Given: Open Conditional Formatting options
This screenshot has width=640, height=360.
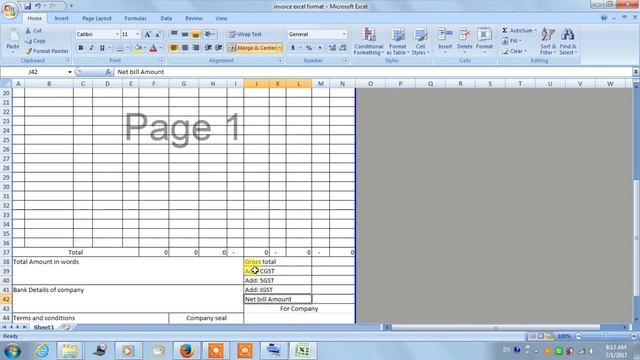Looking at the screenshot, I should (368, 41).
